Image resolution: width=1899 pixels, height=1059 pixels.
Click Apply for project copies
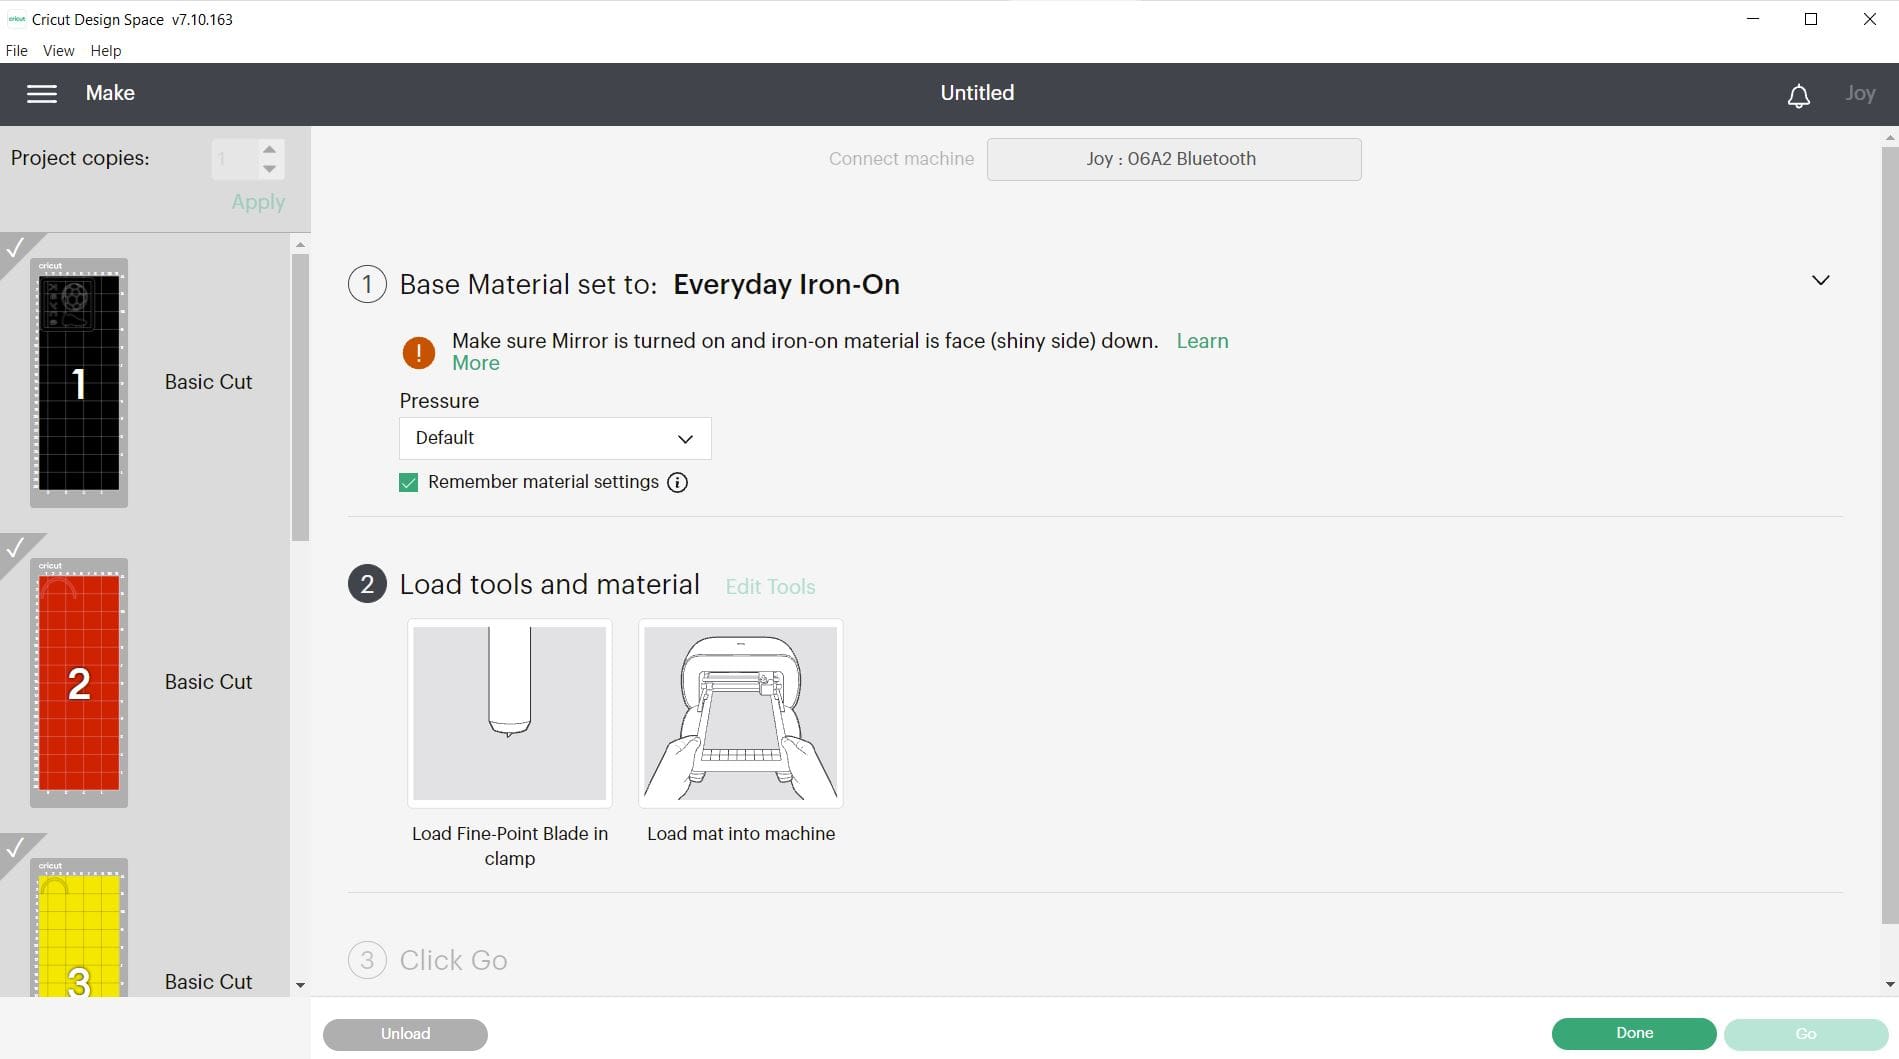258,202
